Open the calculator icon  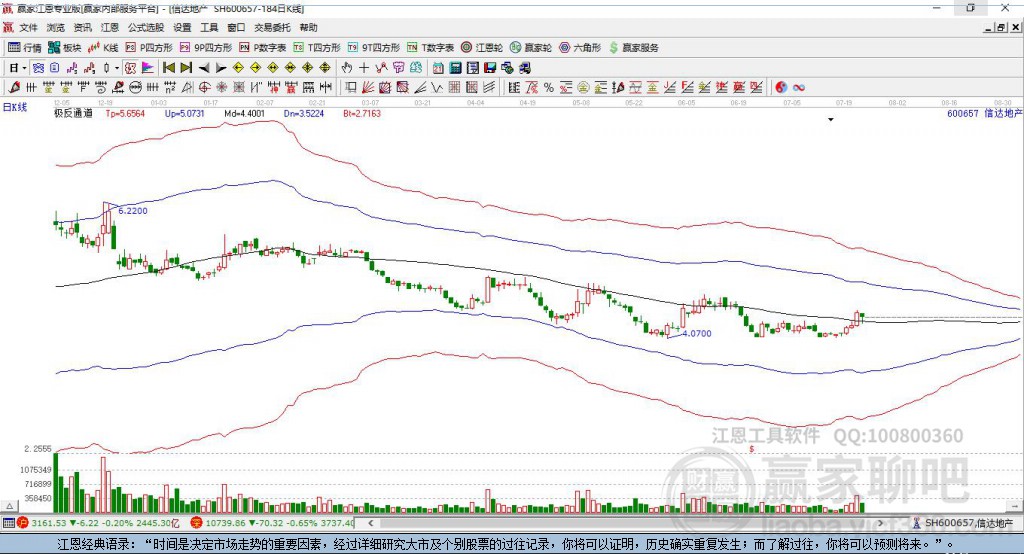pos(455,68)
